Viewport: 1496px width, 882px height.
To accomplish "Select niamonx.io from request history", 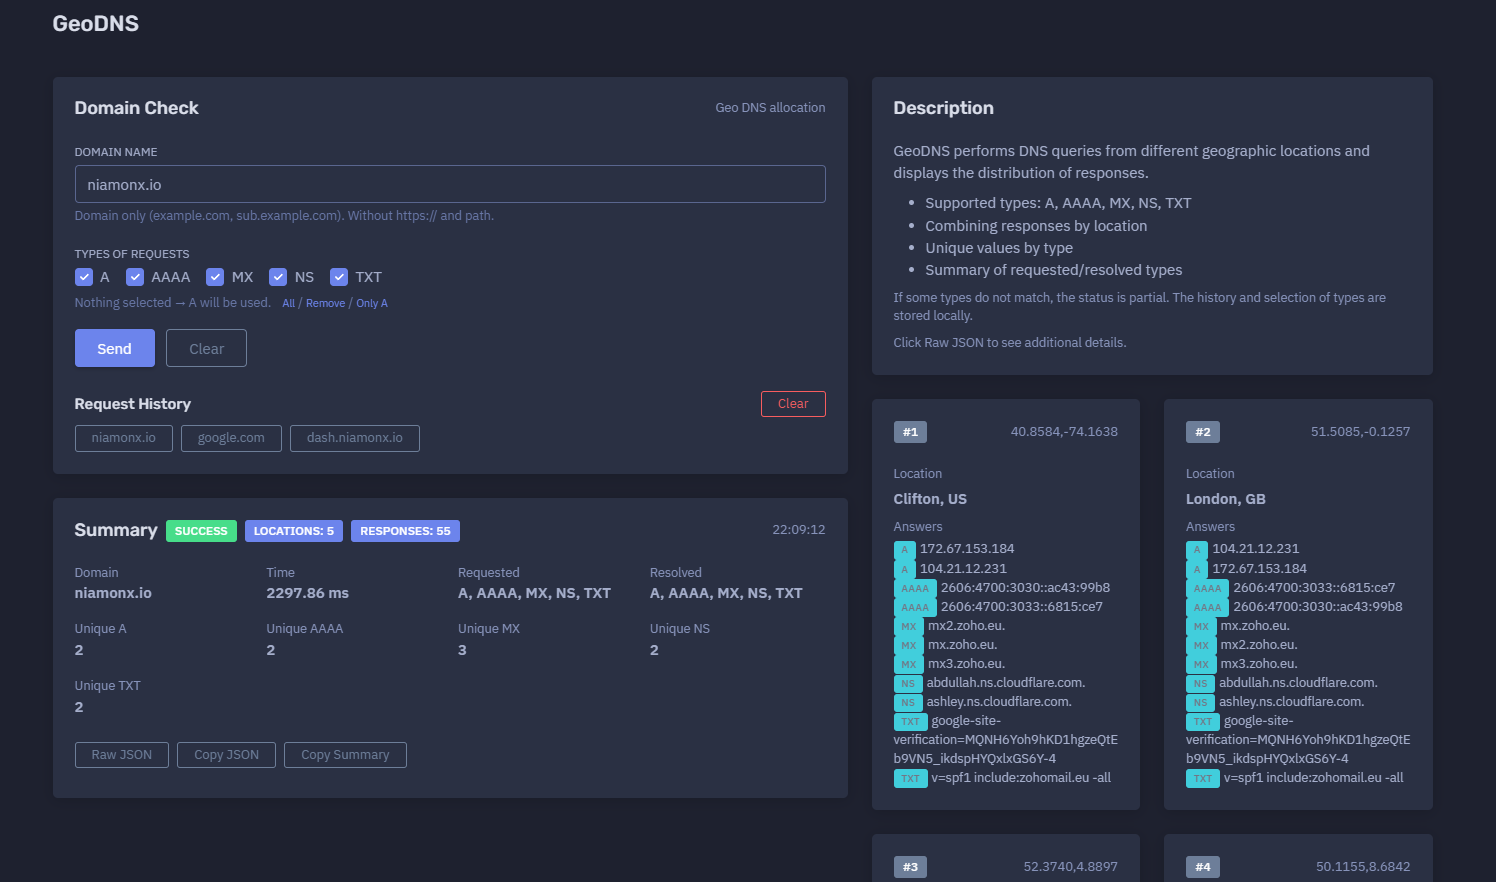I will point(124,438).
